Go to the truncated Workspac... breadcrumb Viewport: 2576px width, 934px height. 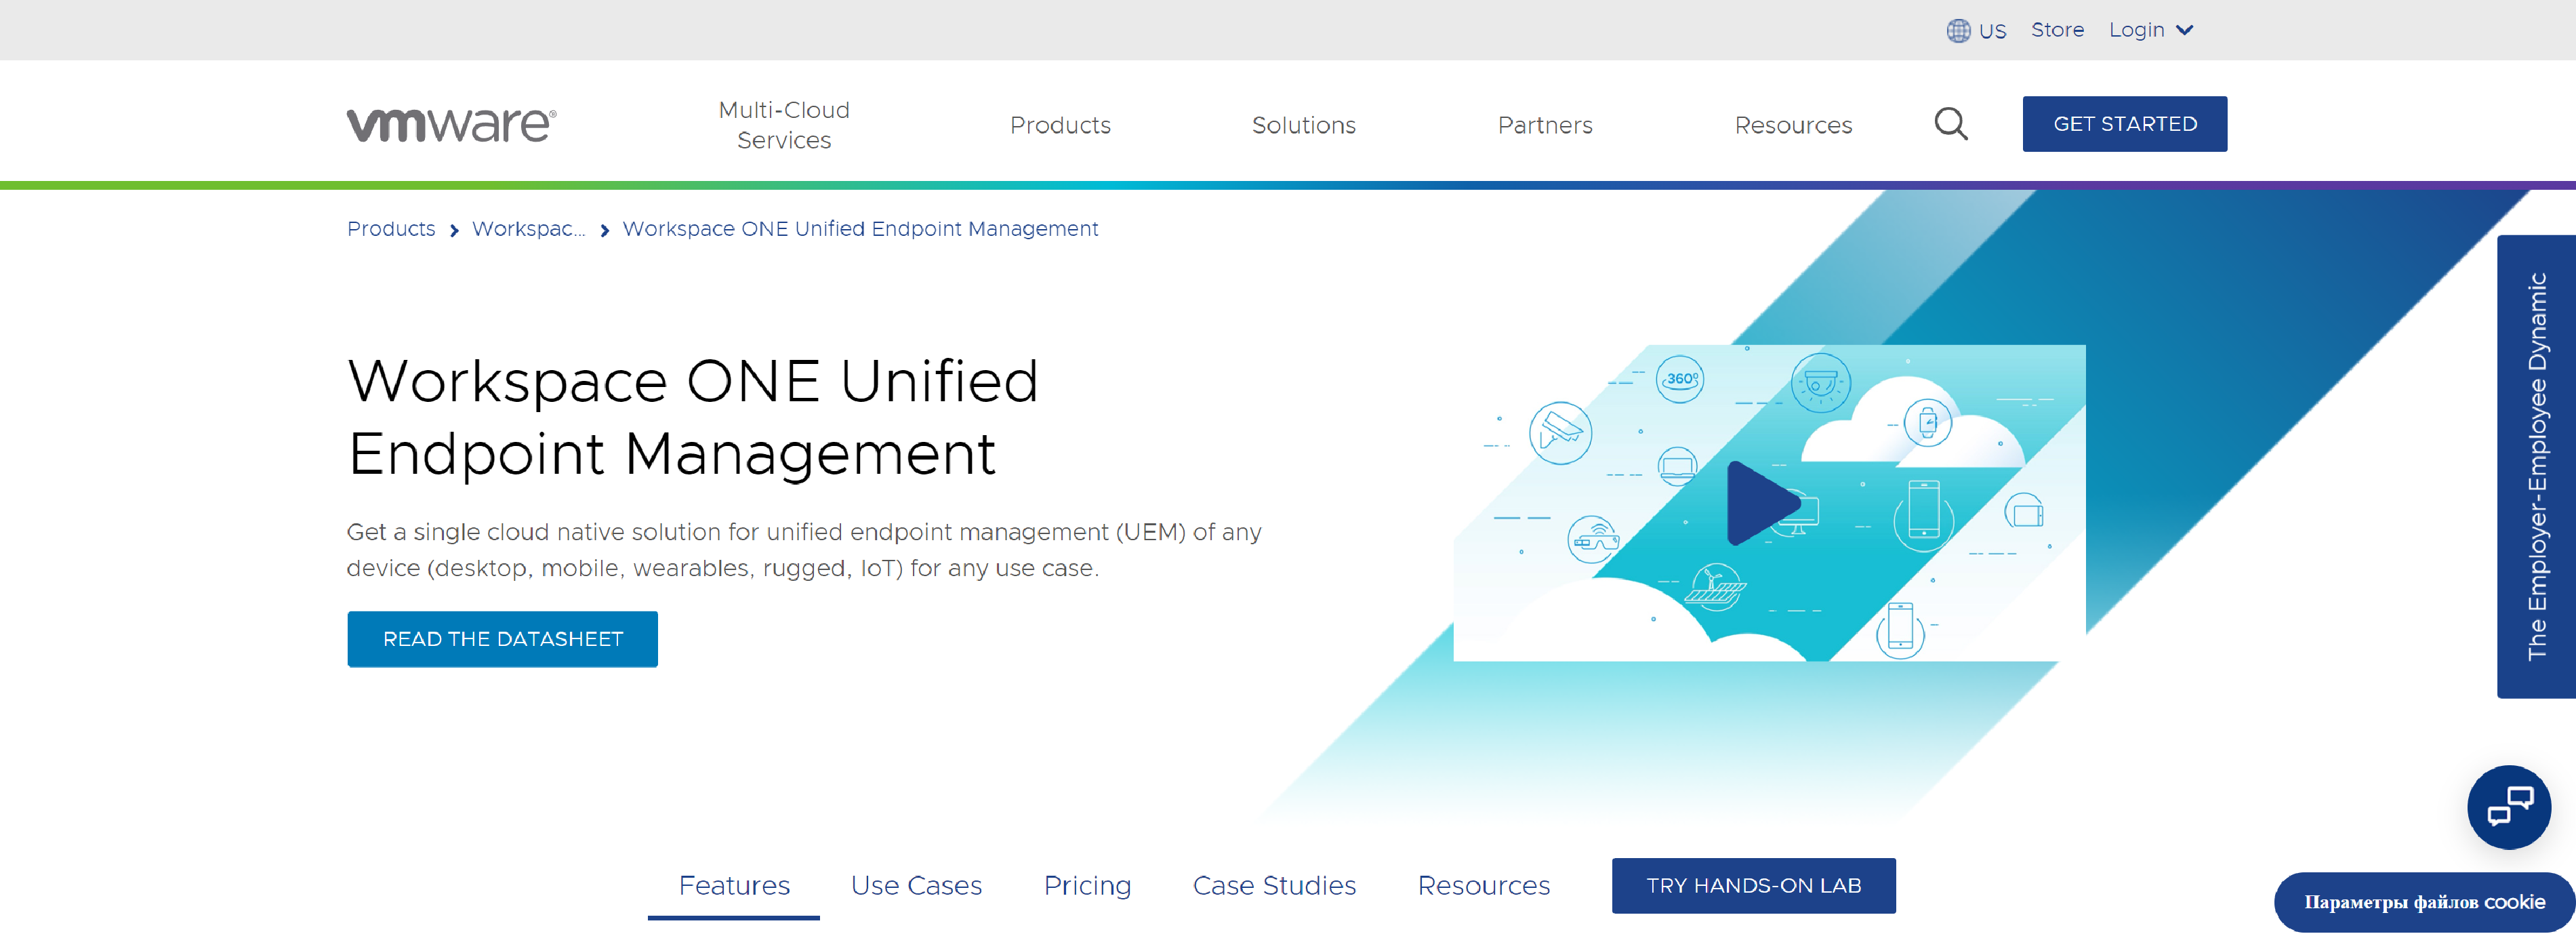[528, 229]
